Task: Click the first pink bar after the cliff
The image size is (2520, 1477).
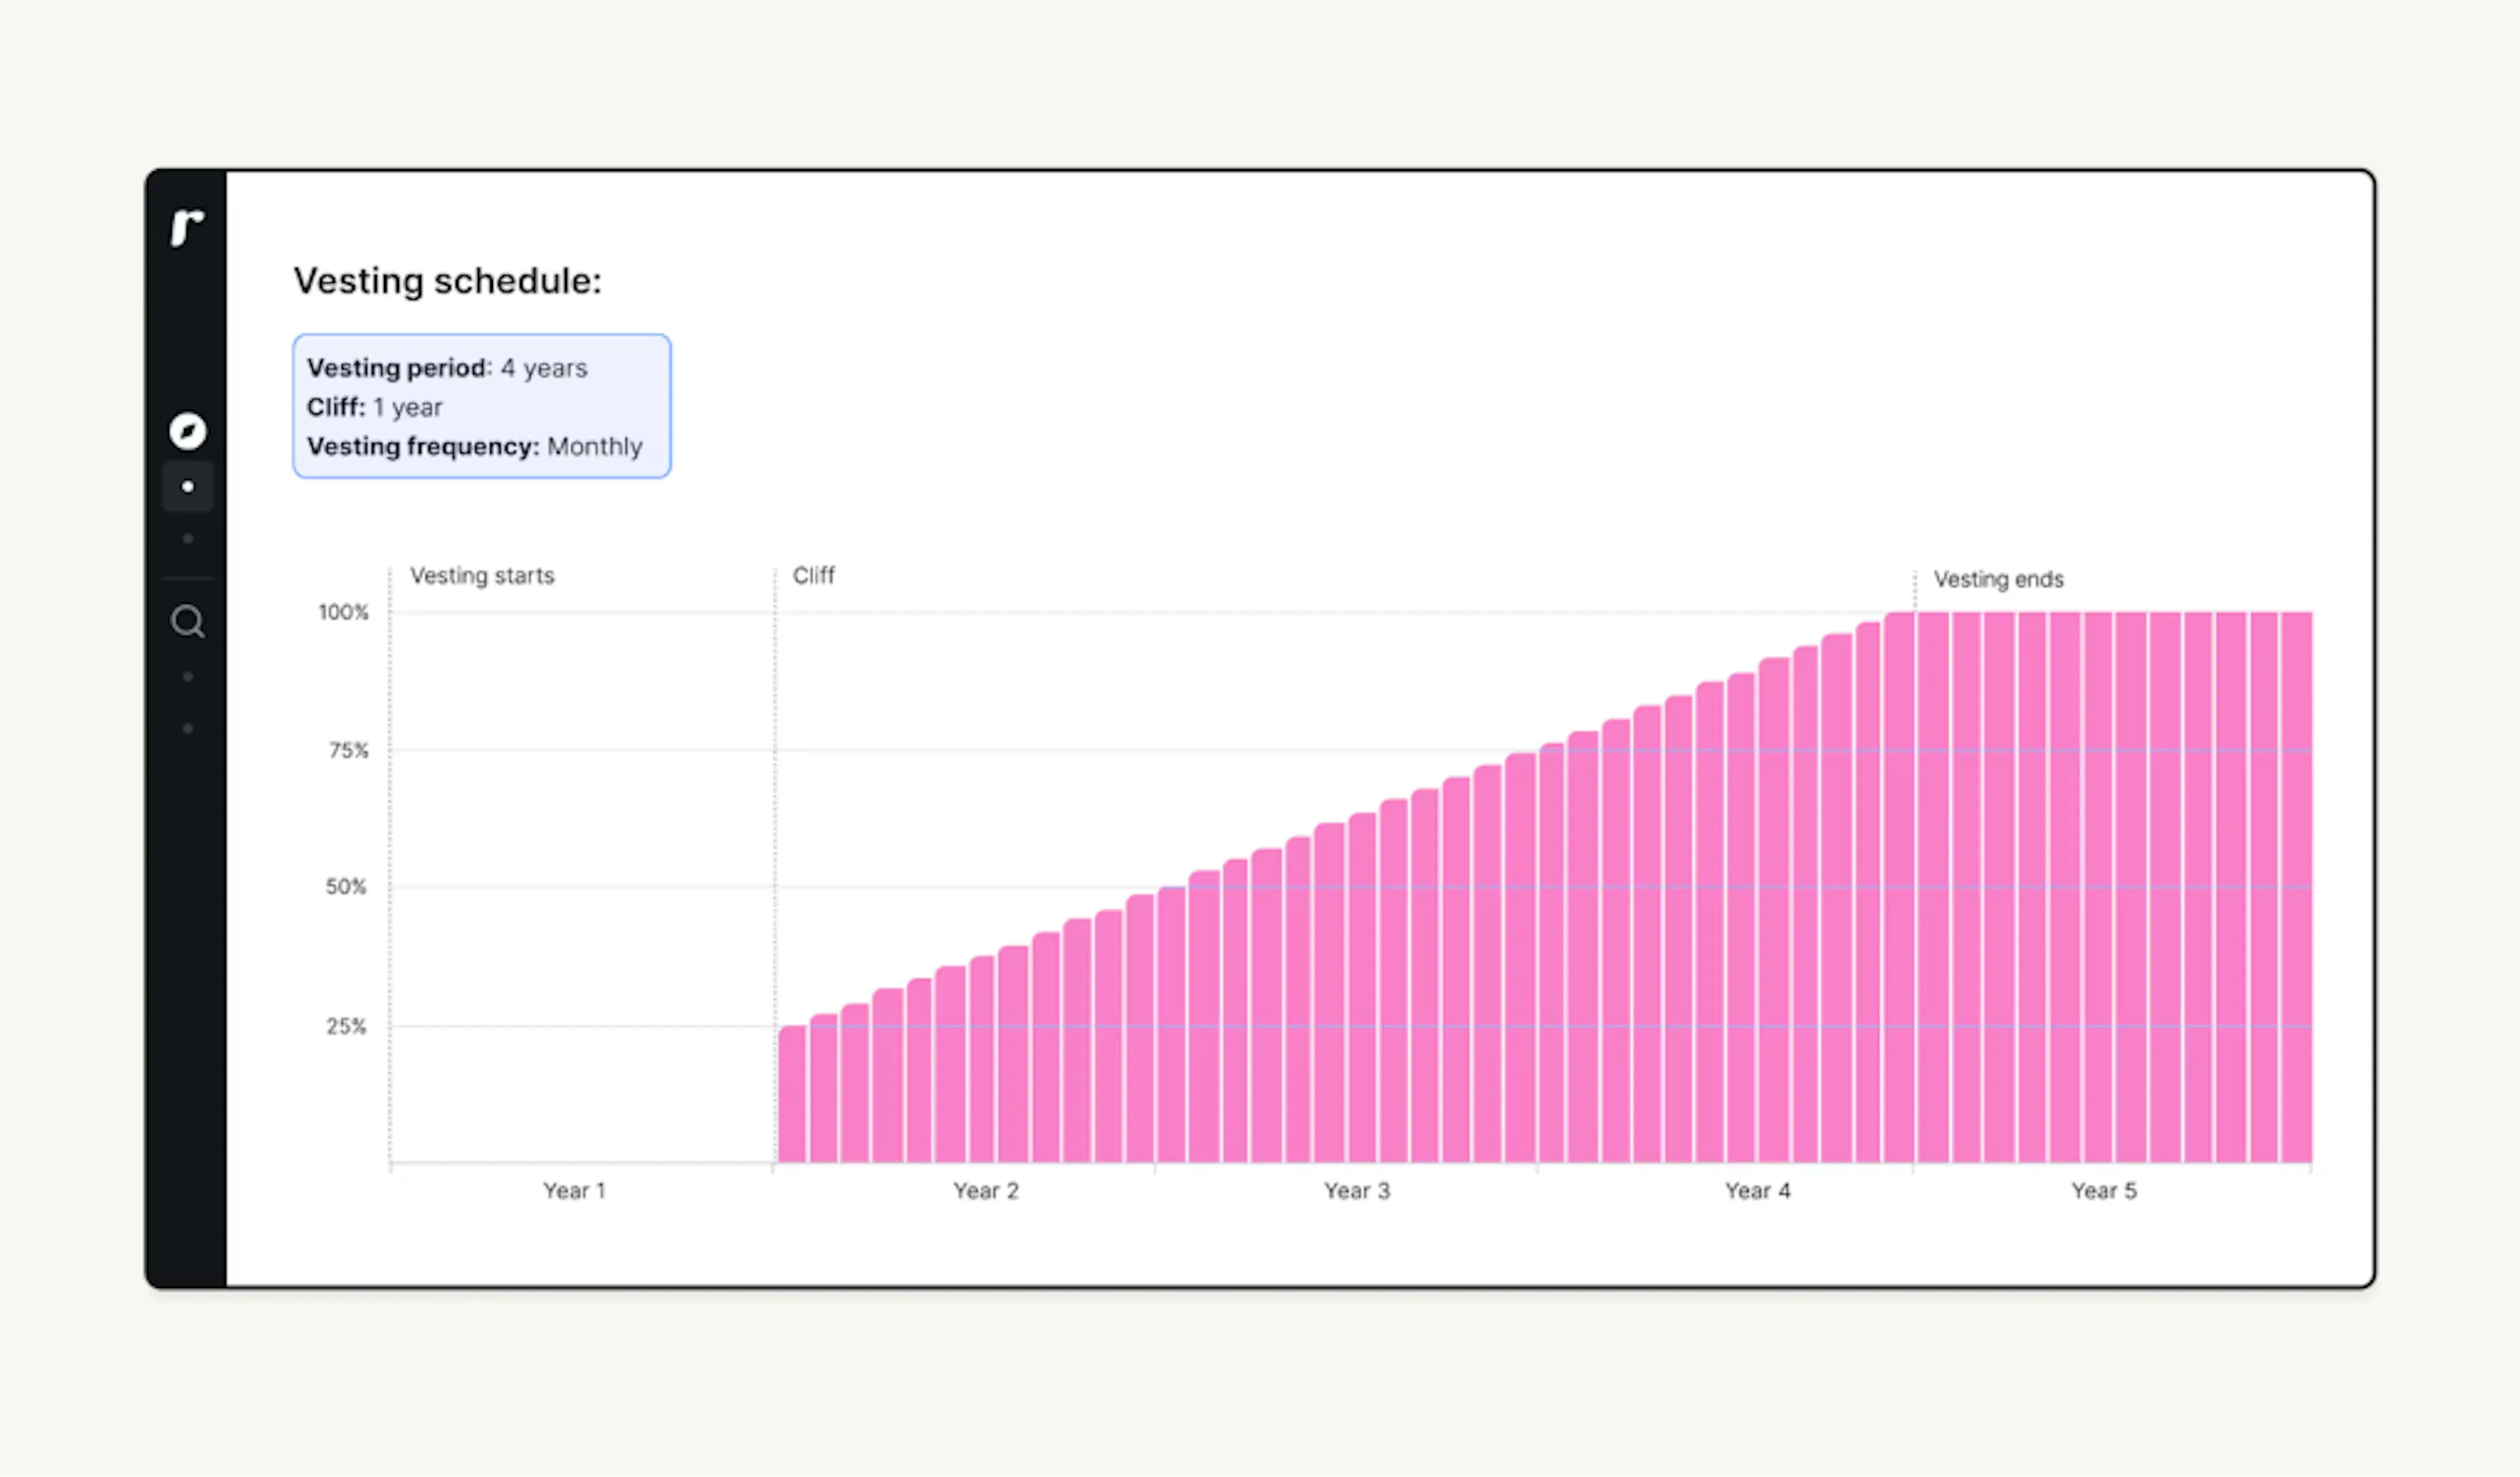Action: coord(792,1094)
